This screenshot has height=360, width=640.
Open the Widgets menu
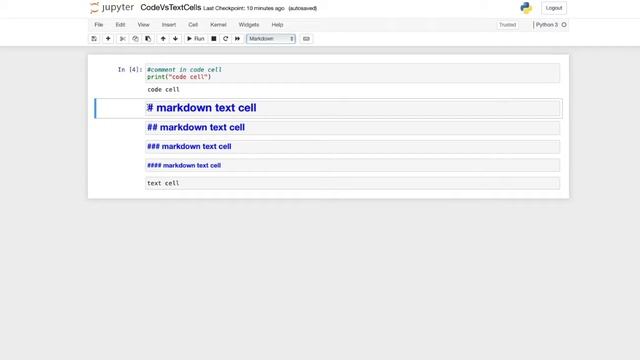click(249, 25)
